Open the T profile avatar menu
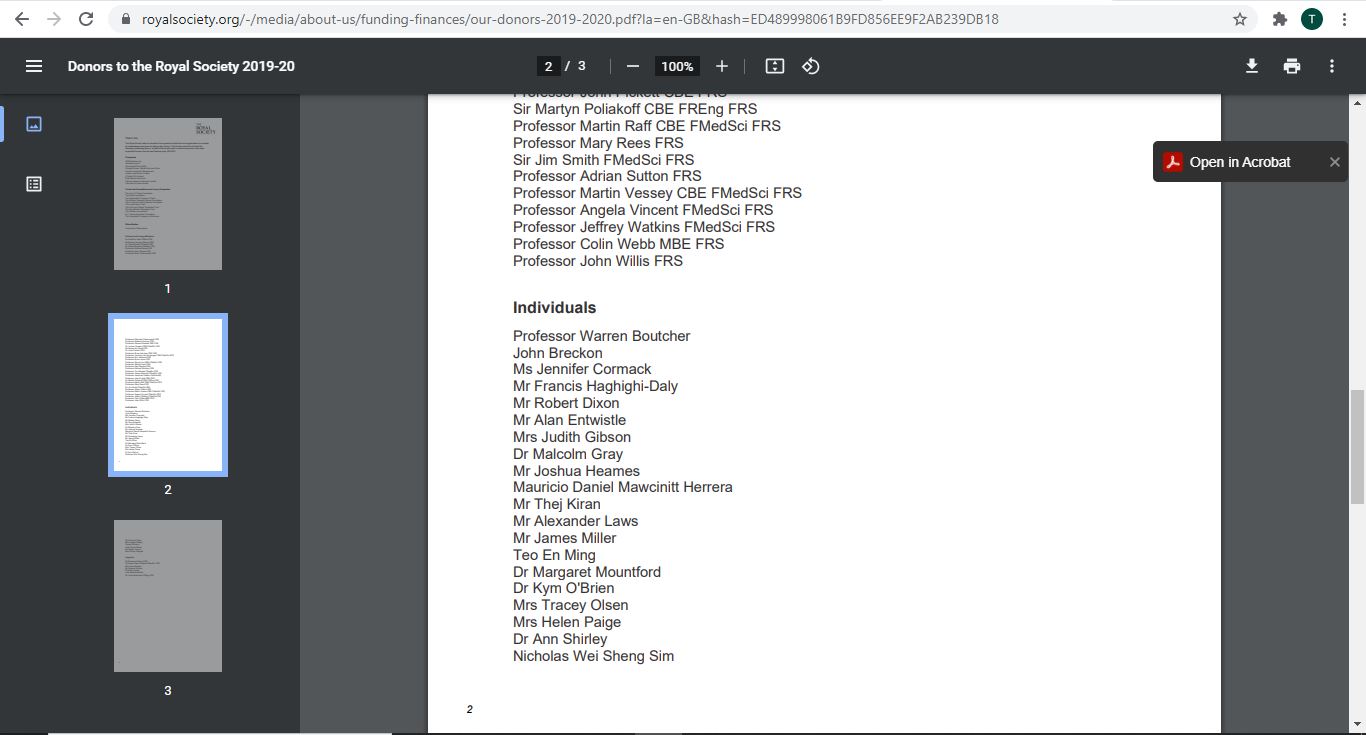Viewport: 1366px width, 735px height. coord(1311,19)
